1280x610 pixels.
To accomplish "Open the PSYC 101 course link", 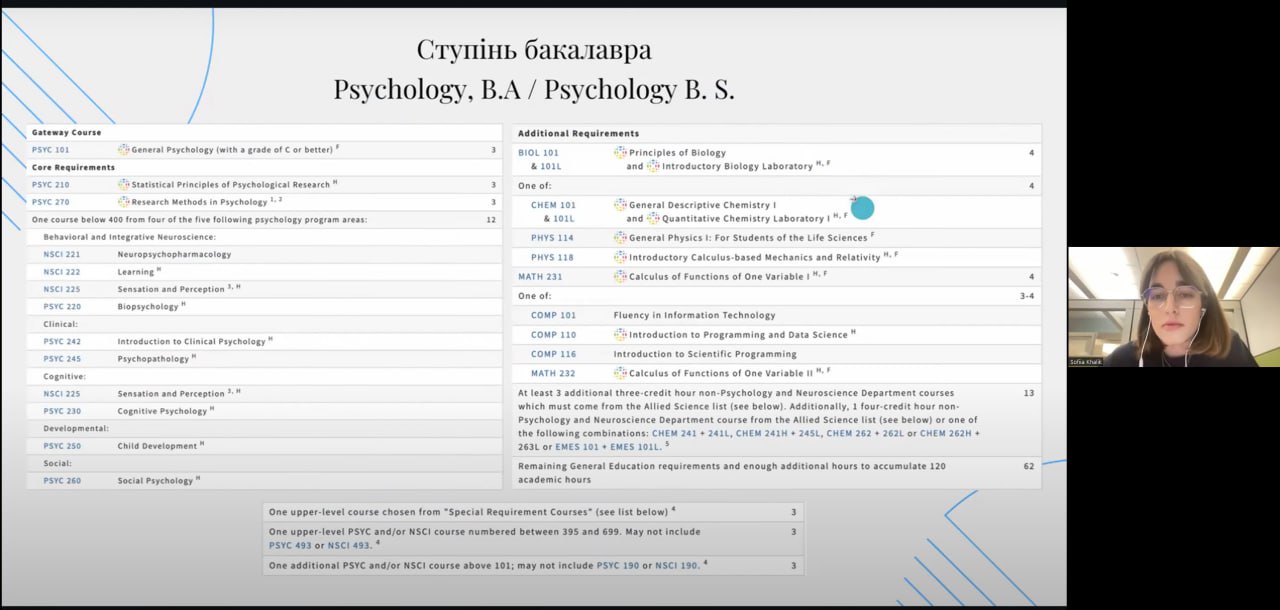I will [x=50, y=150].
